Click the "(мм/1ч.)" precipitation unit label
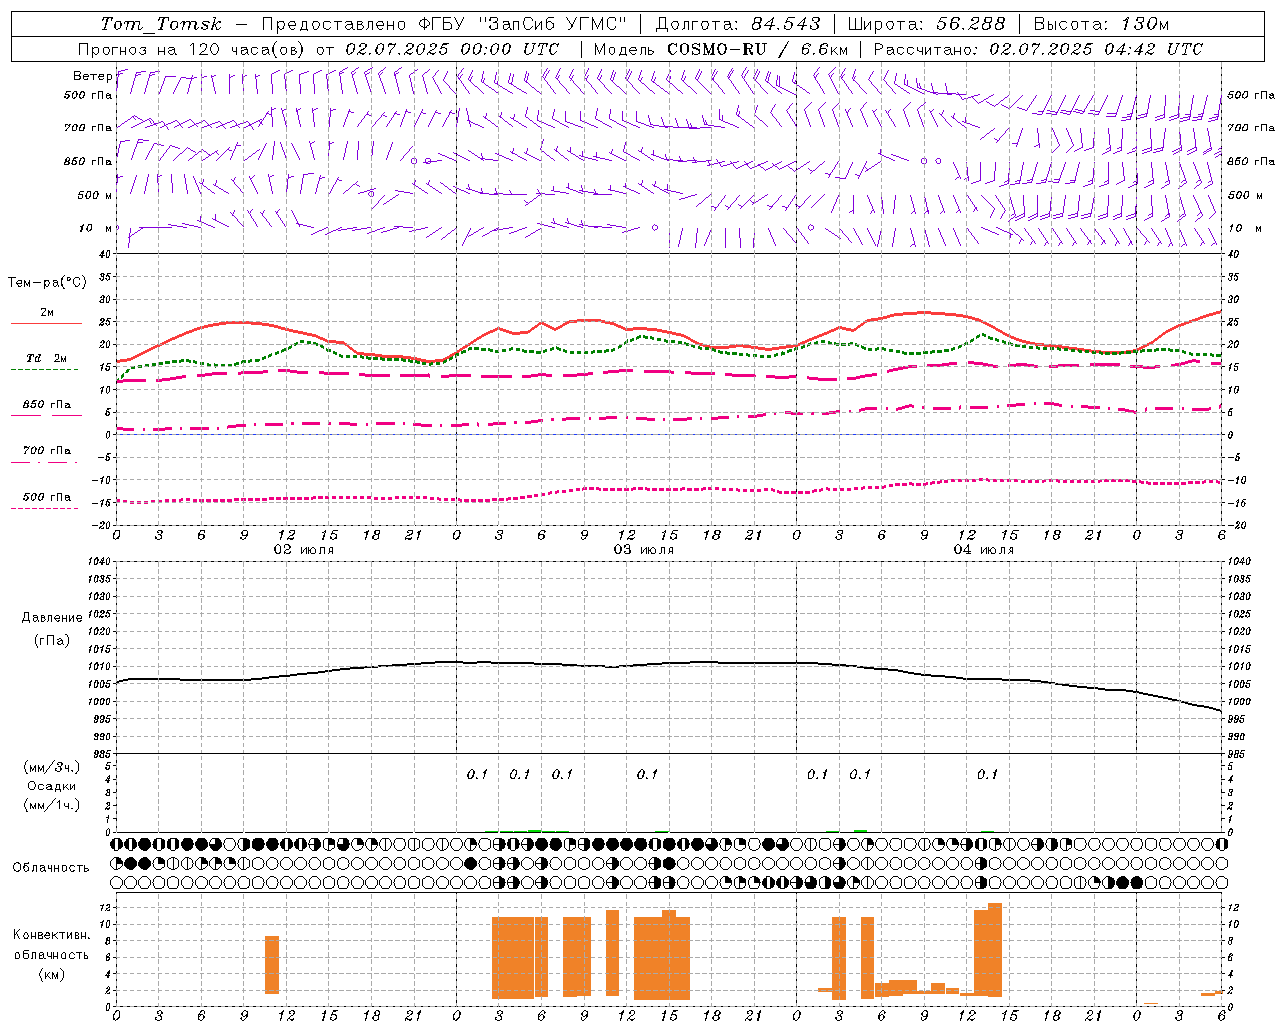Viewport: 1280px width, 1024px height. (52, 805)
